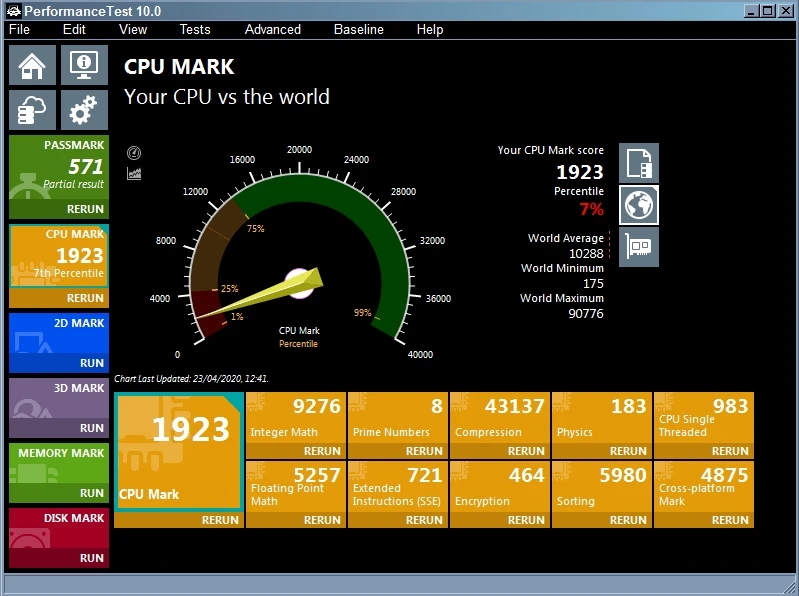Screen dimensions: 799x596
Task: Select the globe world comparison icon
Action: tap(639, 205)
